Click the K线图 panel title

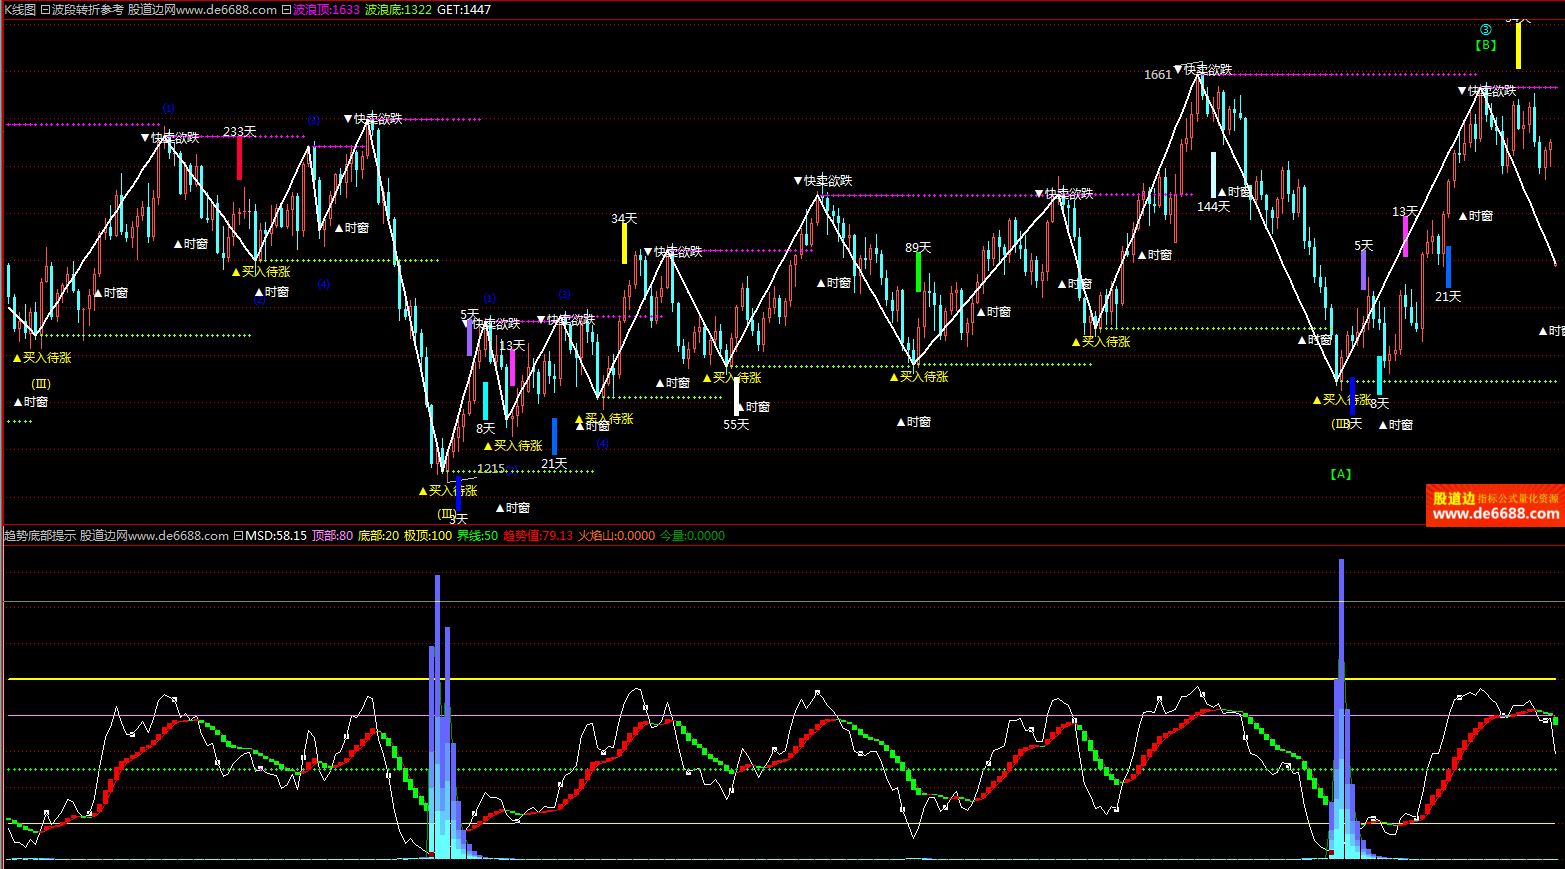pos(19,10)
